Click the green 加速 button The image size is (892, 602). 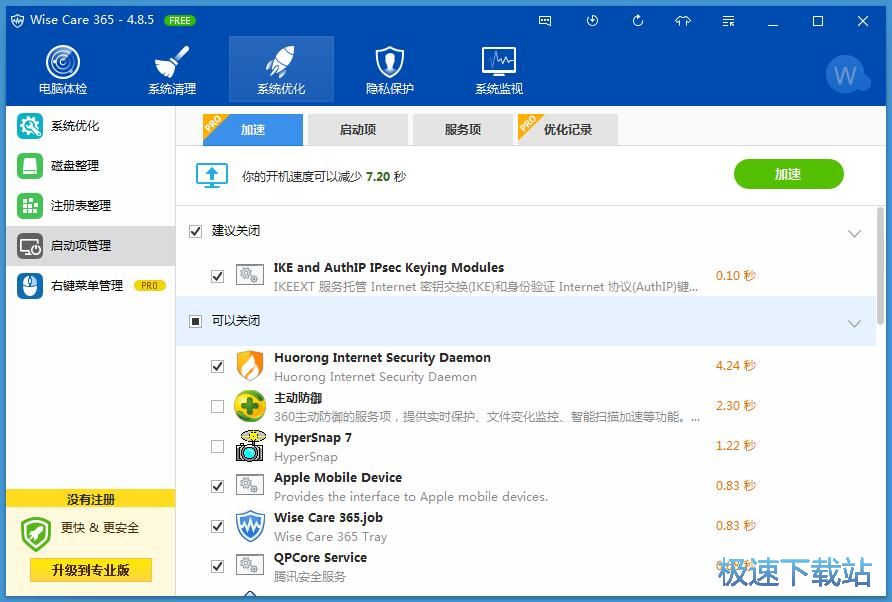coord(788,173)
